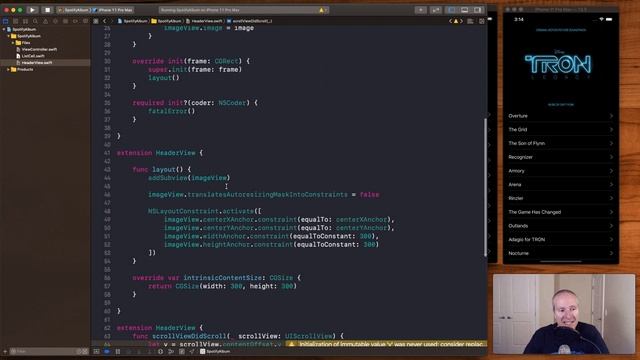Click HeaderView.swift in jump bar

pyautogui.click(x=204, y=21)
